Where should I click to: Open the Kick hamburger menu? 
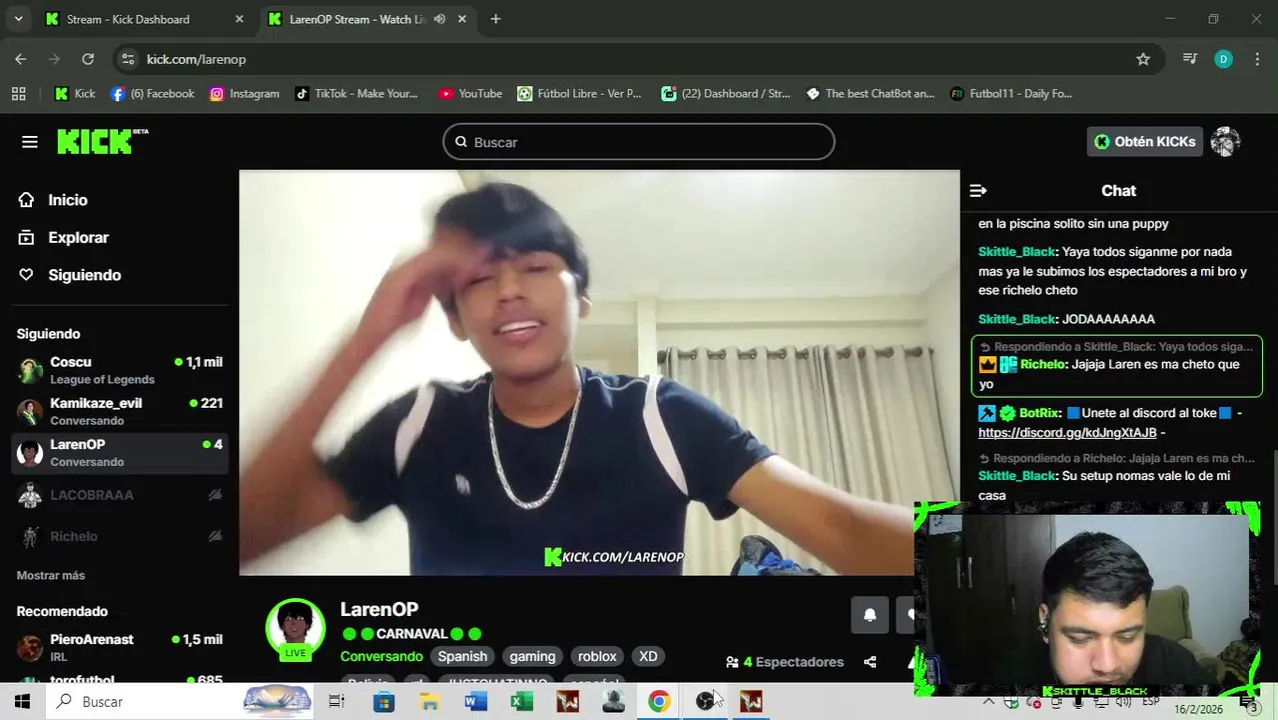click(30, 142)
